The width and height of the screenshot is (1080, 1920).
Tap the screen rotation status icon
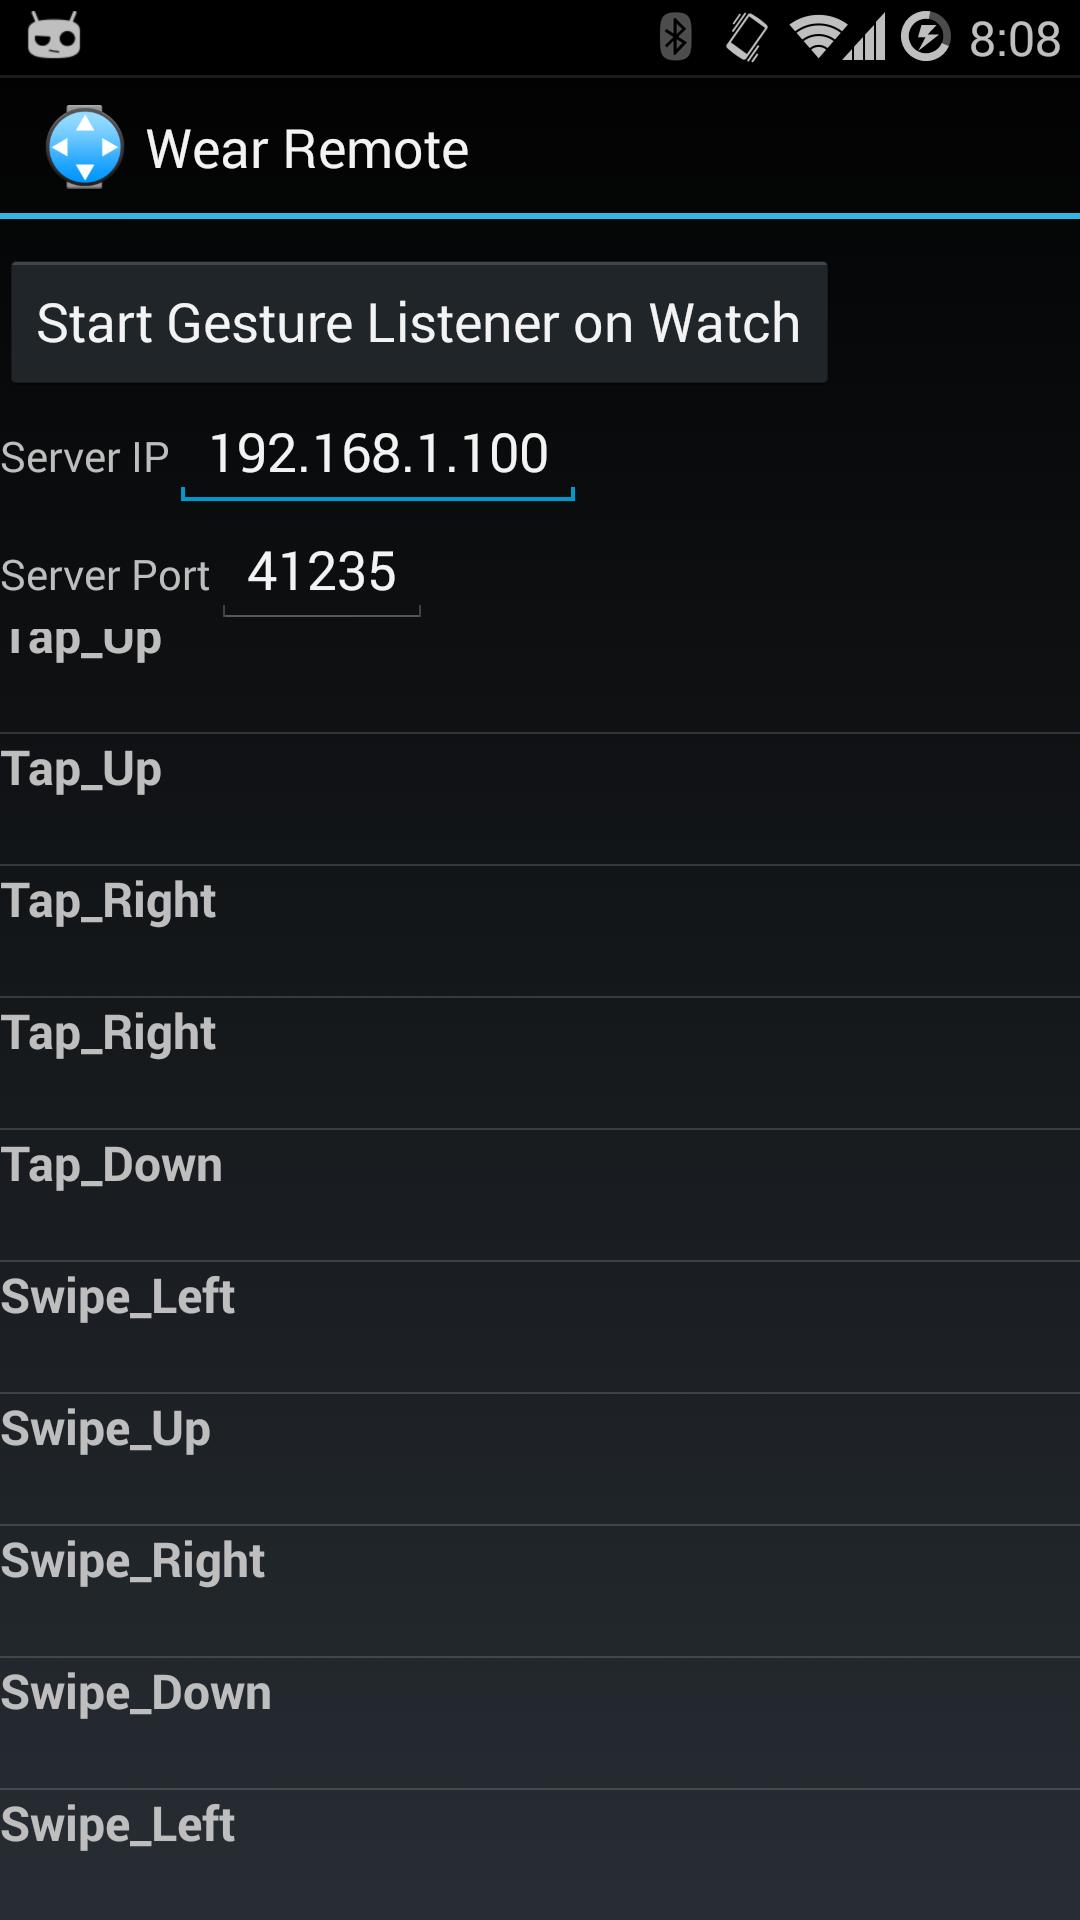pyautogui.click(x=747, y=38)
